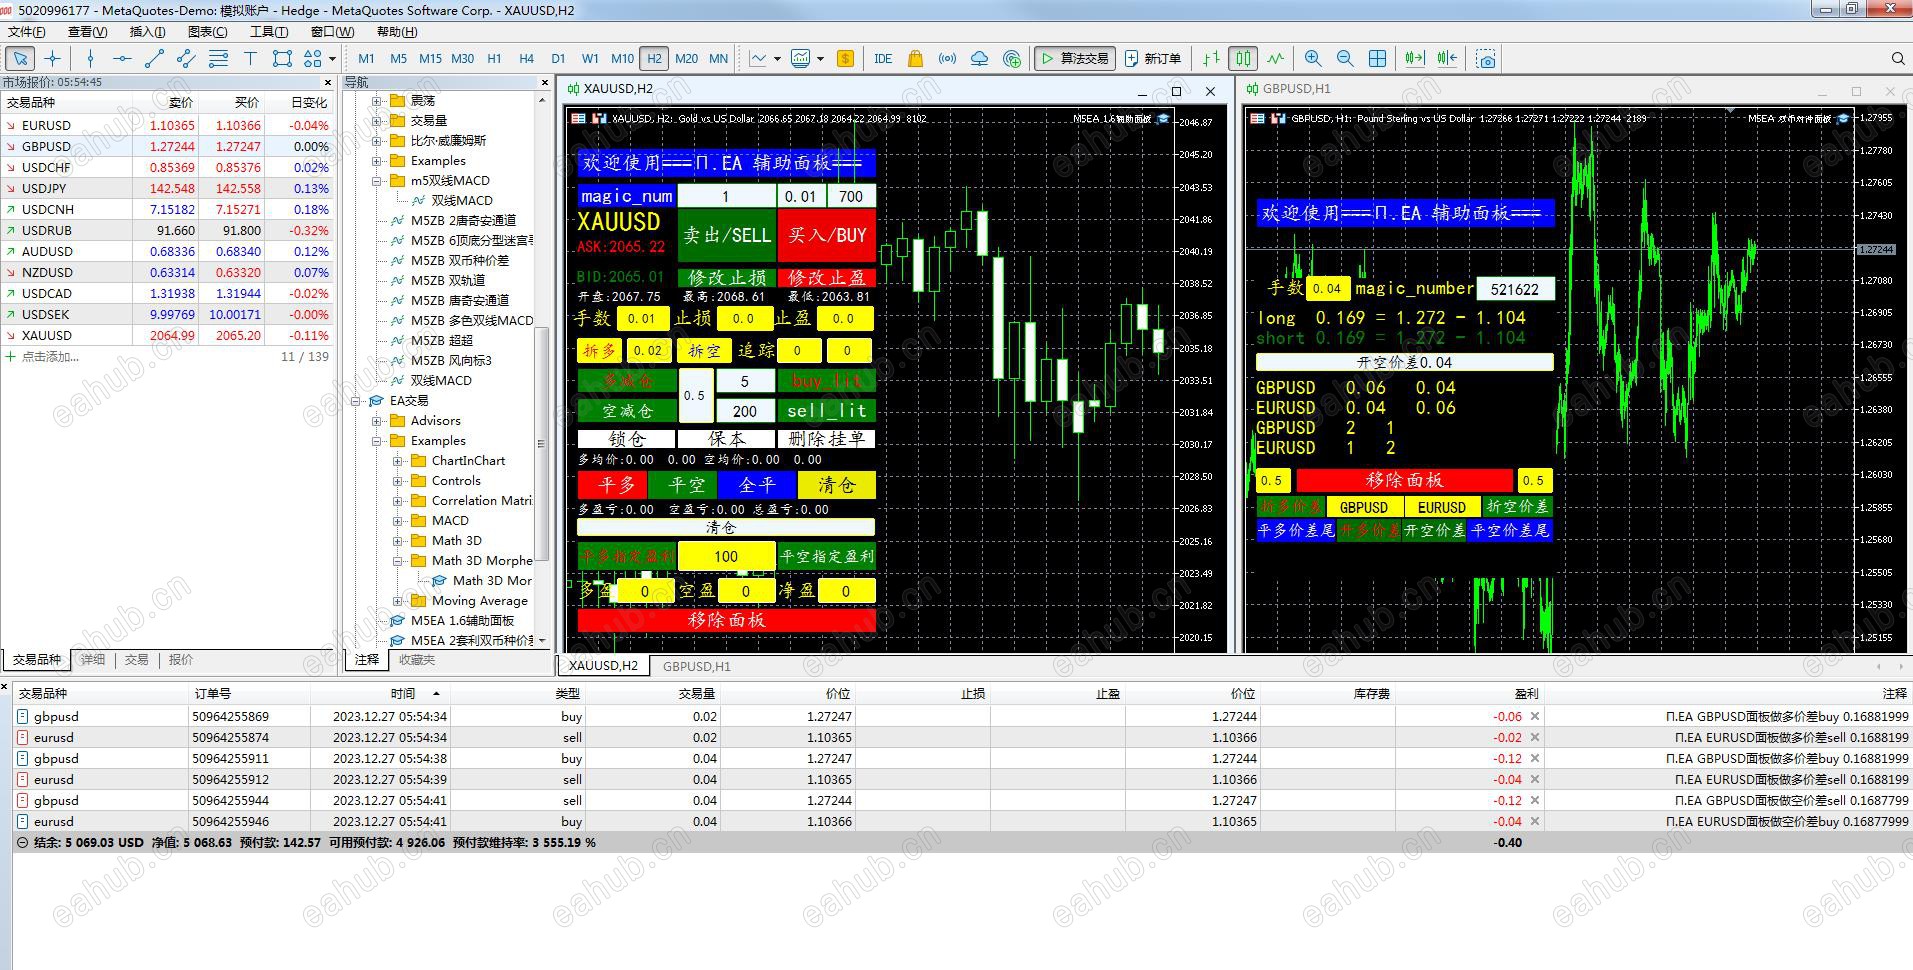Click the 卖出/SELL button on XAUUSD panel
This screenshot has width=1913, height=970.
[x=727, y=236]
